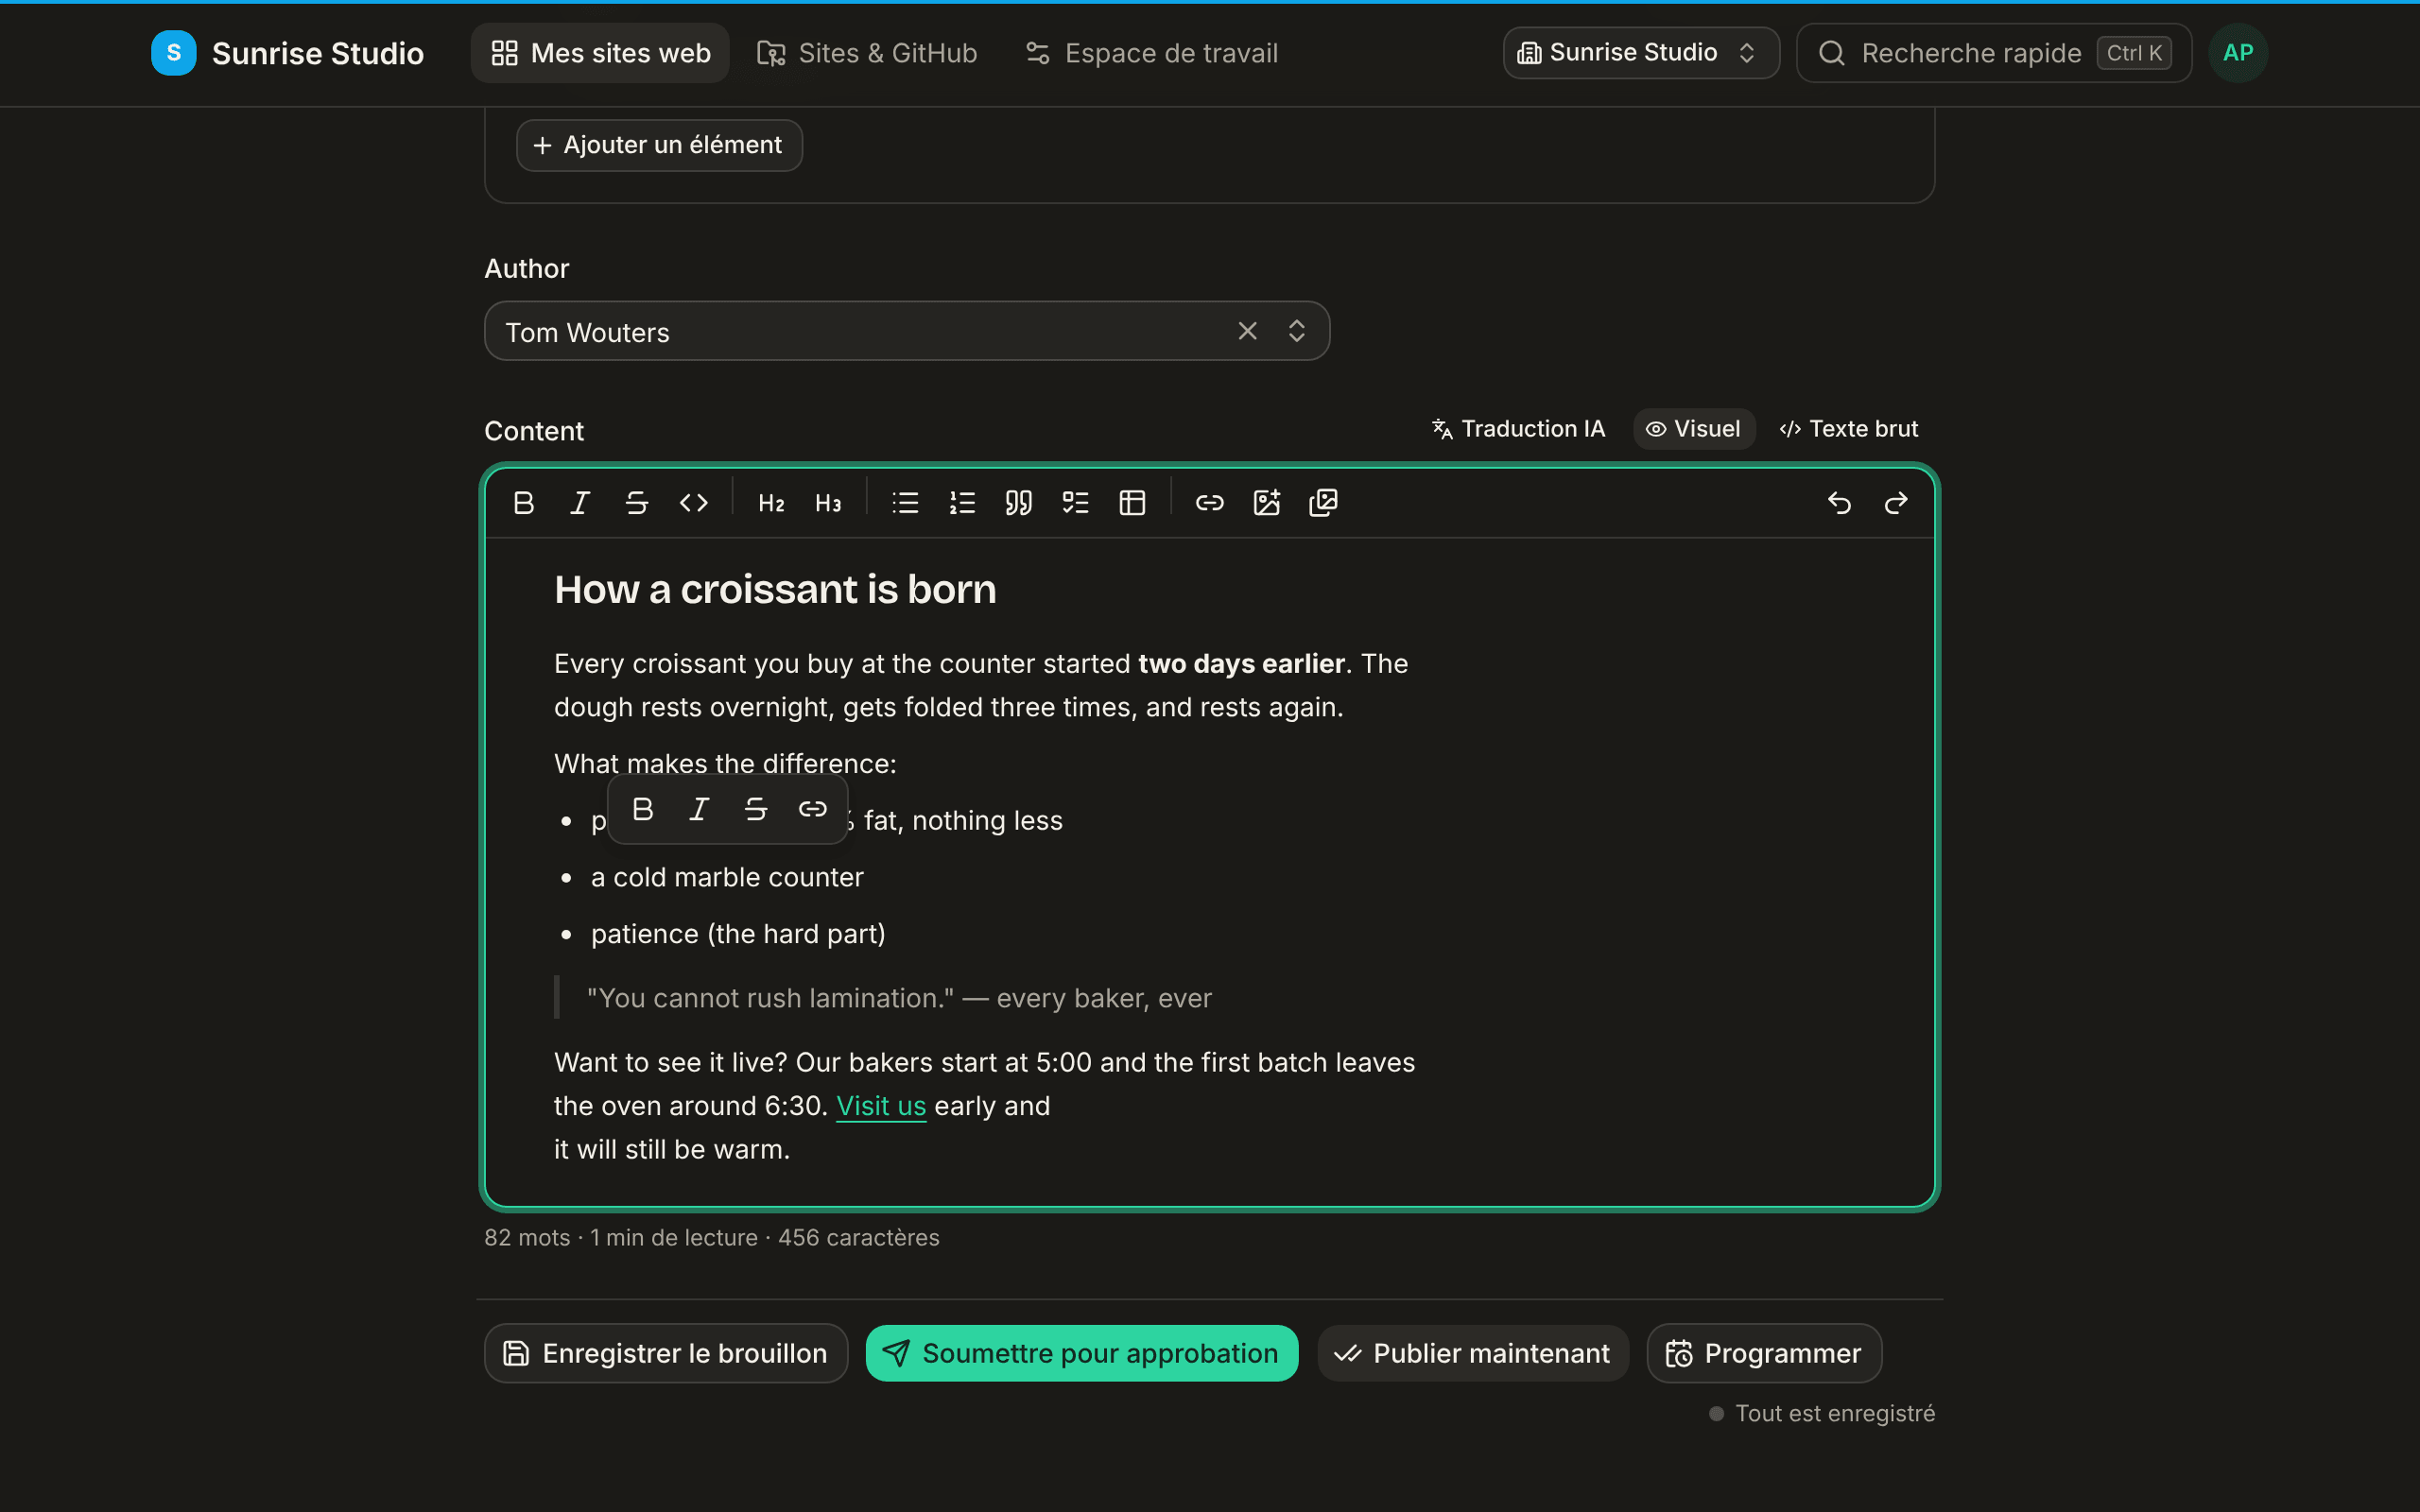2420x1512 pixels.
Task: Switch editor to Texte brut mode
Action: [1849, 429]
